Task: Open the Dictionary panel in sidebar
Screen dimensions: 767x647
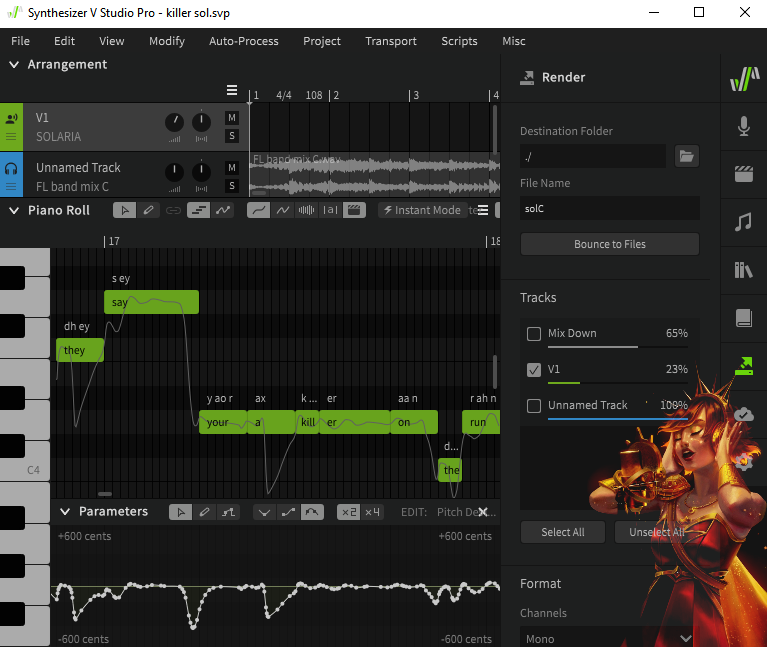Action: point(743,318)
